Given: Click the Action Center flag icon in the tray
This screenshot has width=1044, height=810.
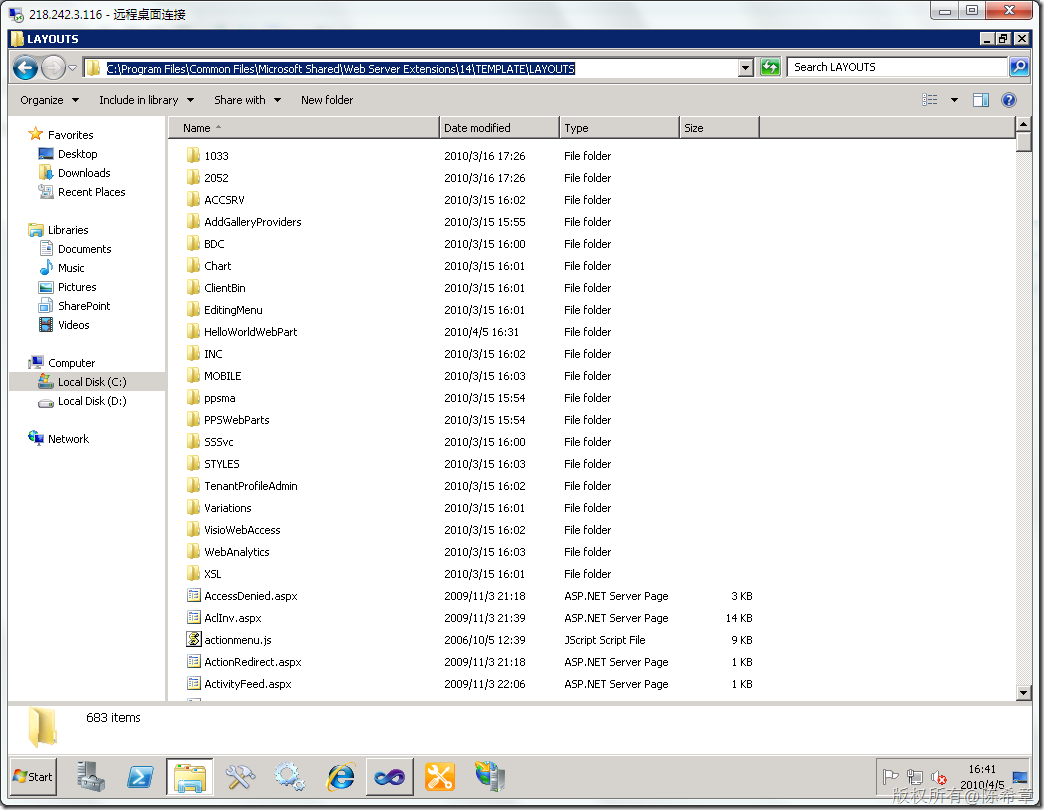Looking at the screenshot, I should pyautogui.click(x=890, y=777).
